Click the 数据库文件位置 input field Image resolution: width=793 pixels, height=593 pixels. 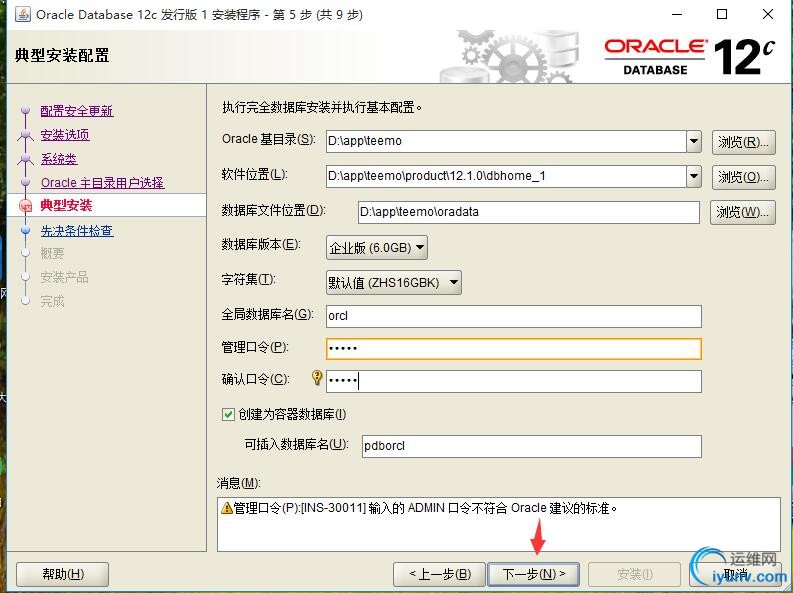point(529,212)
